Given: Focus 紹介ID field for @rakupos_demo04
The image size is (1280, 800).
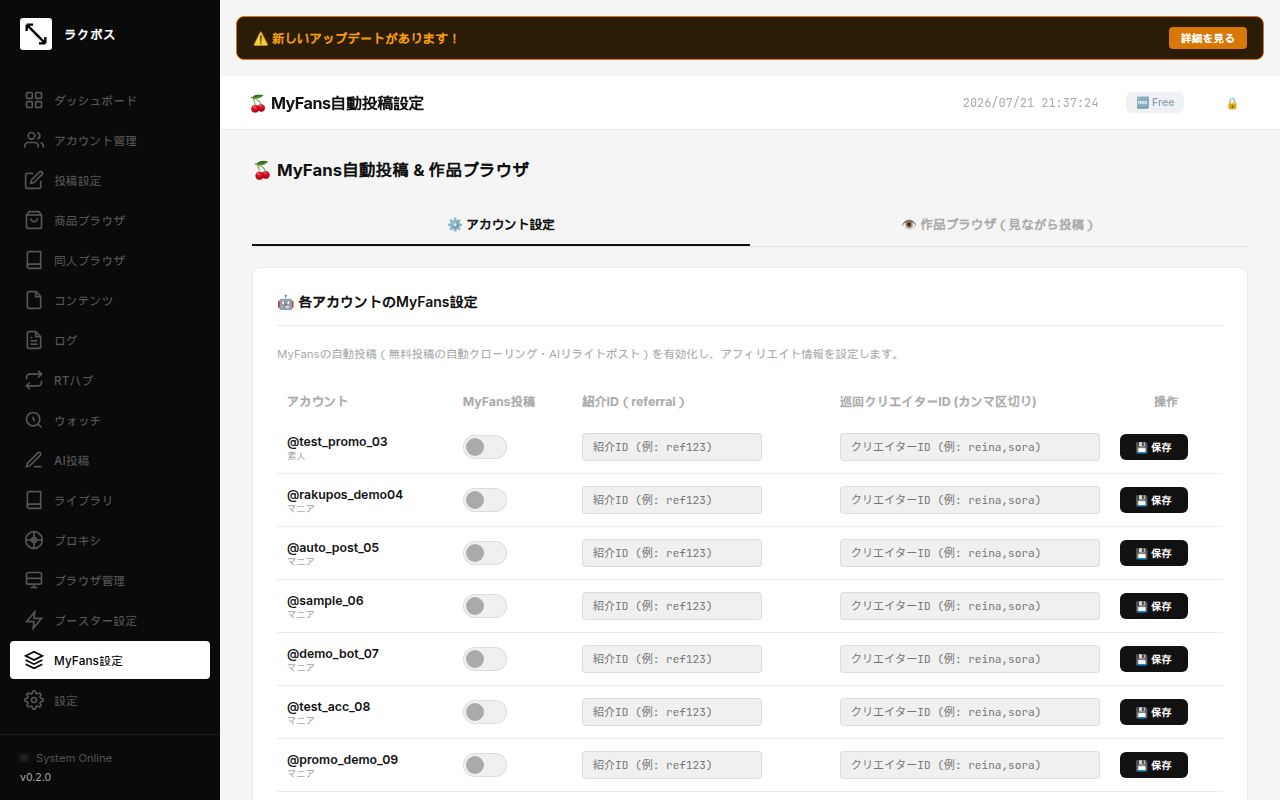Looking at the screenshot, I should pos(672,500).
